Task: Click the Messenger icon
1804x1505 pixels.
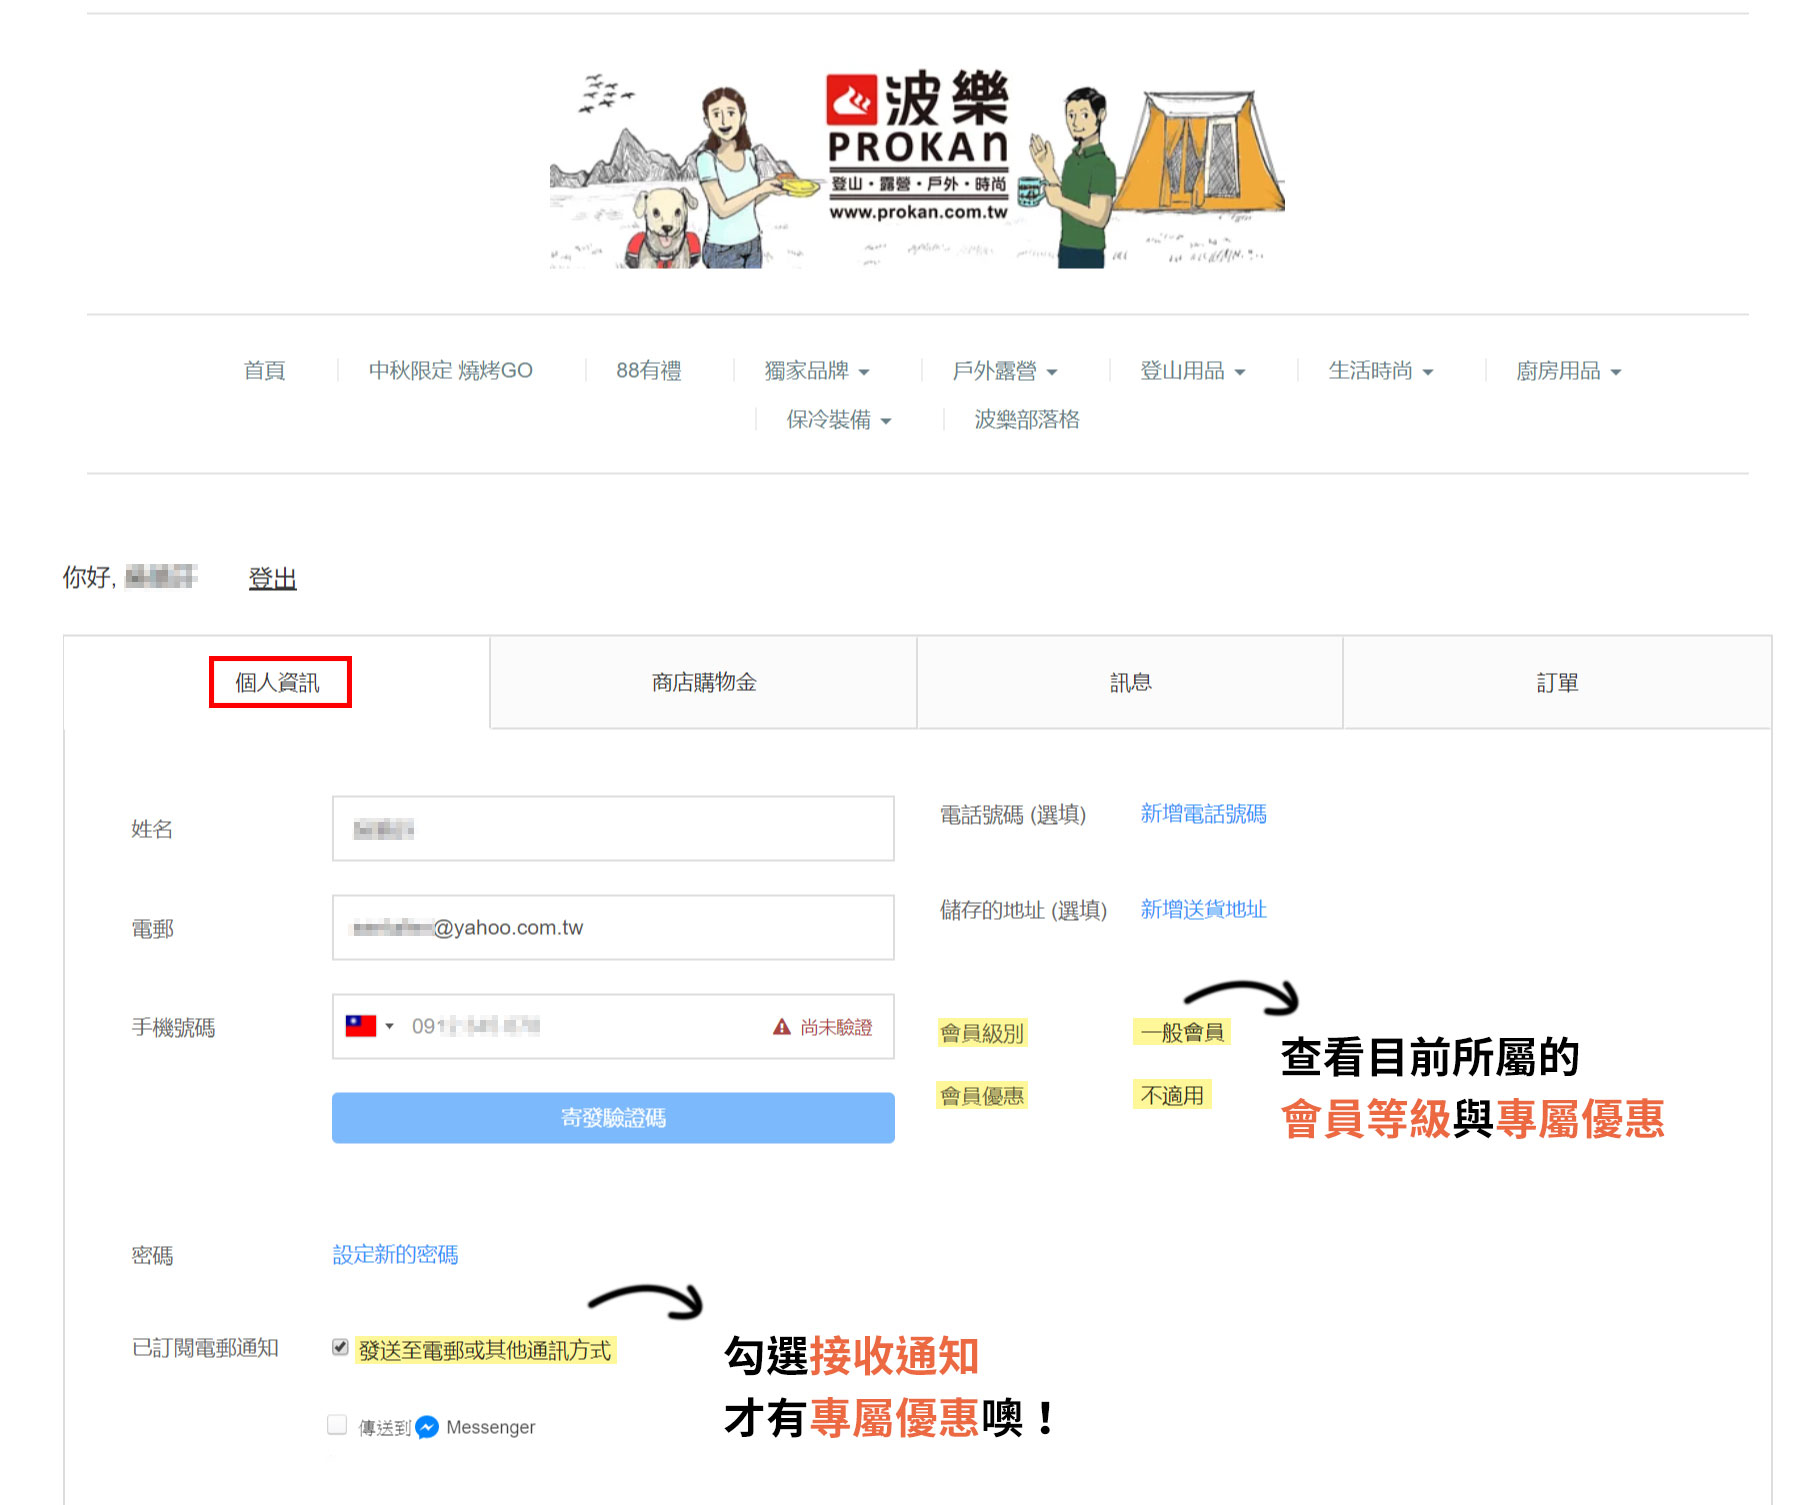Action: coord(427,1427)
